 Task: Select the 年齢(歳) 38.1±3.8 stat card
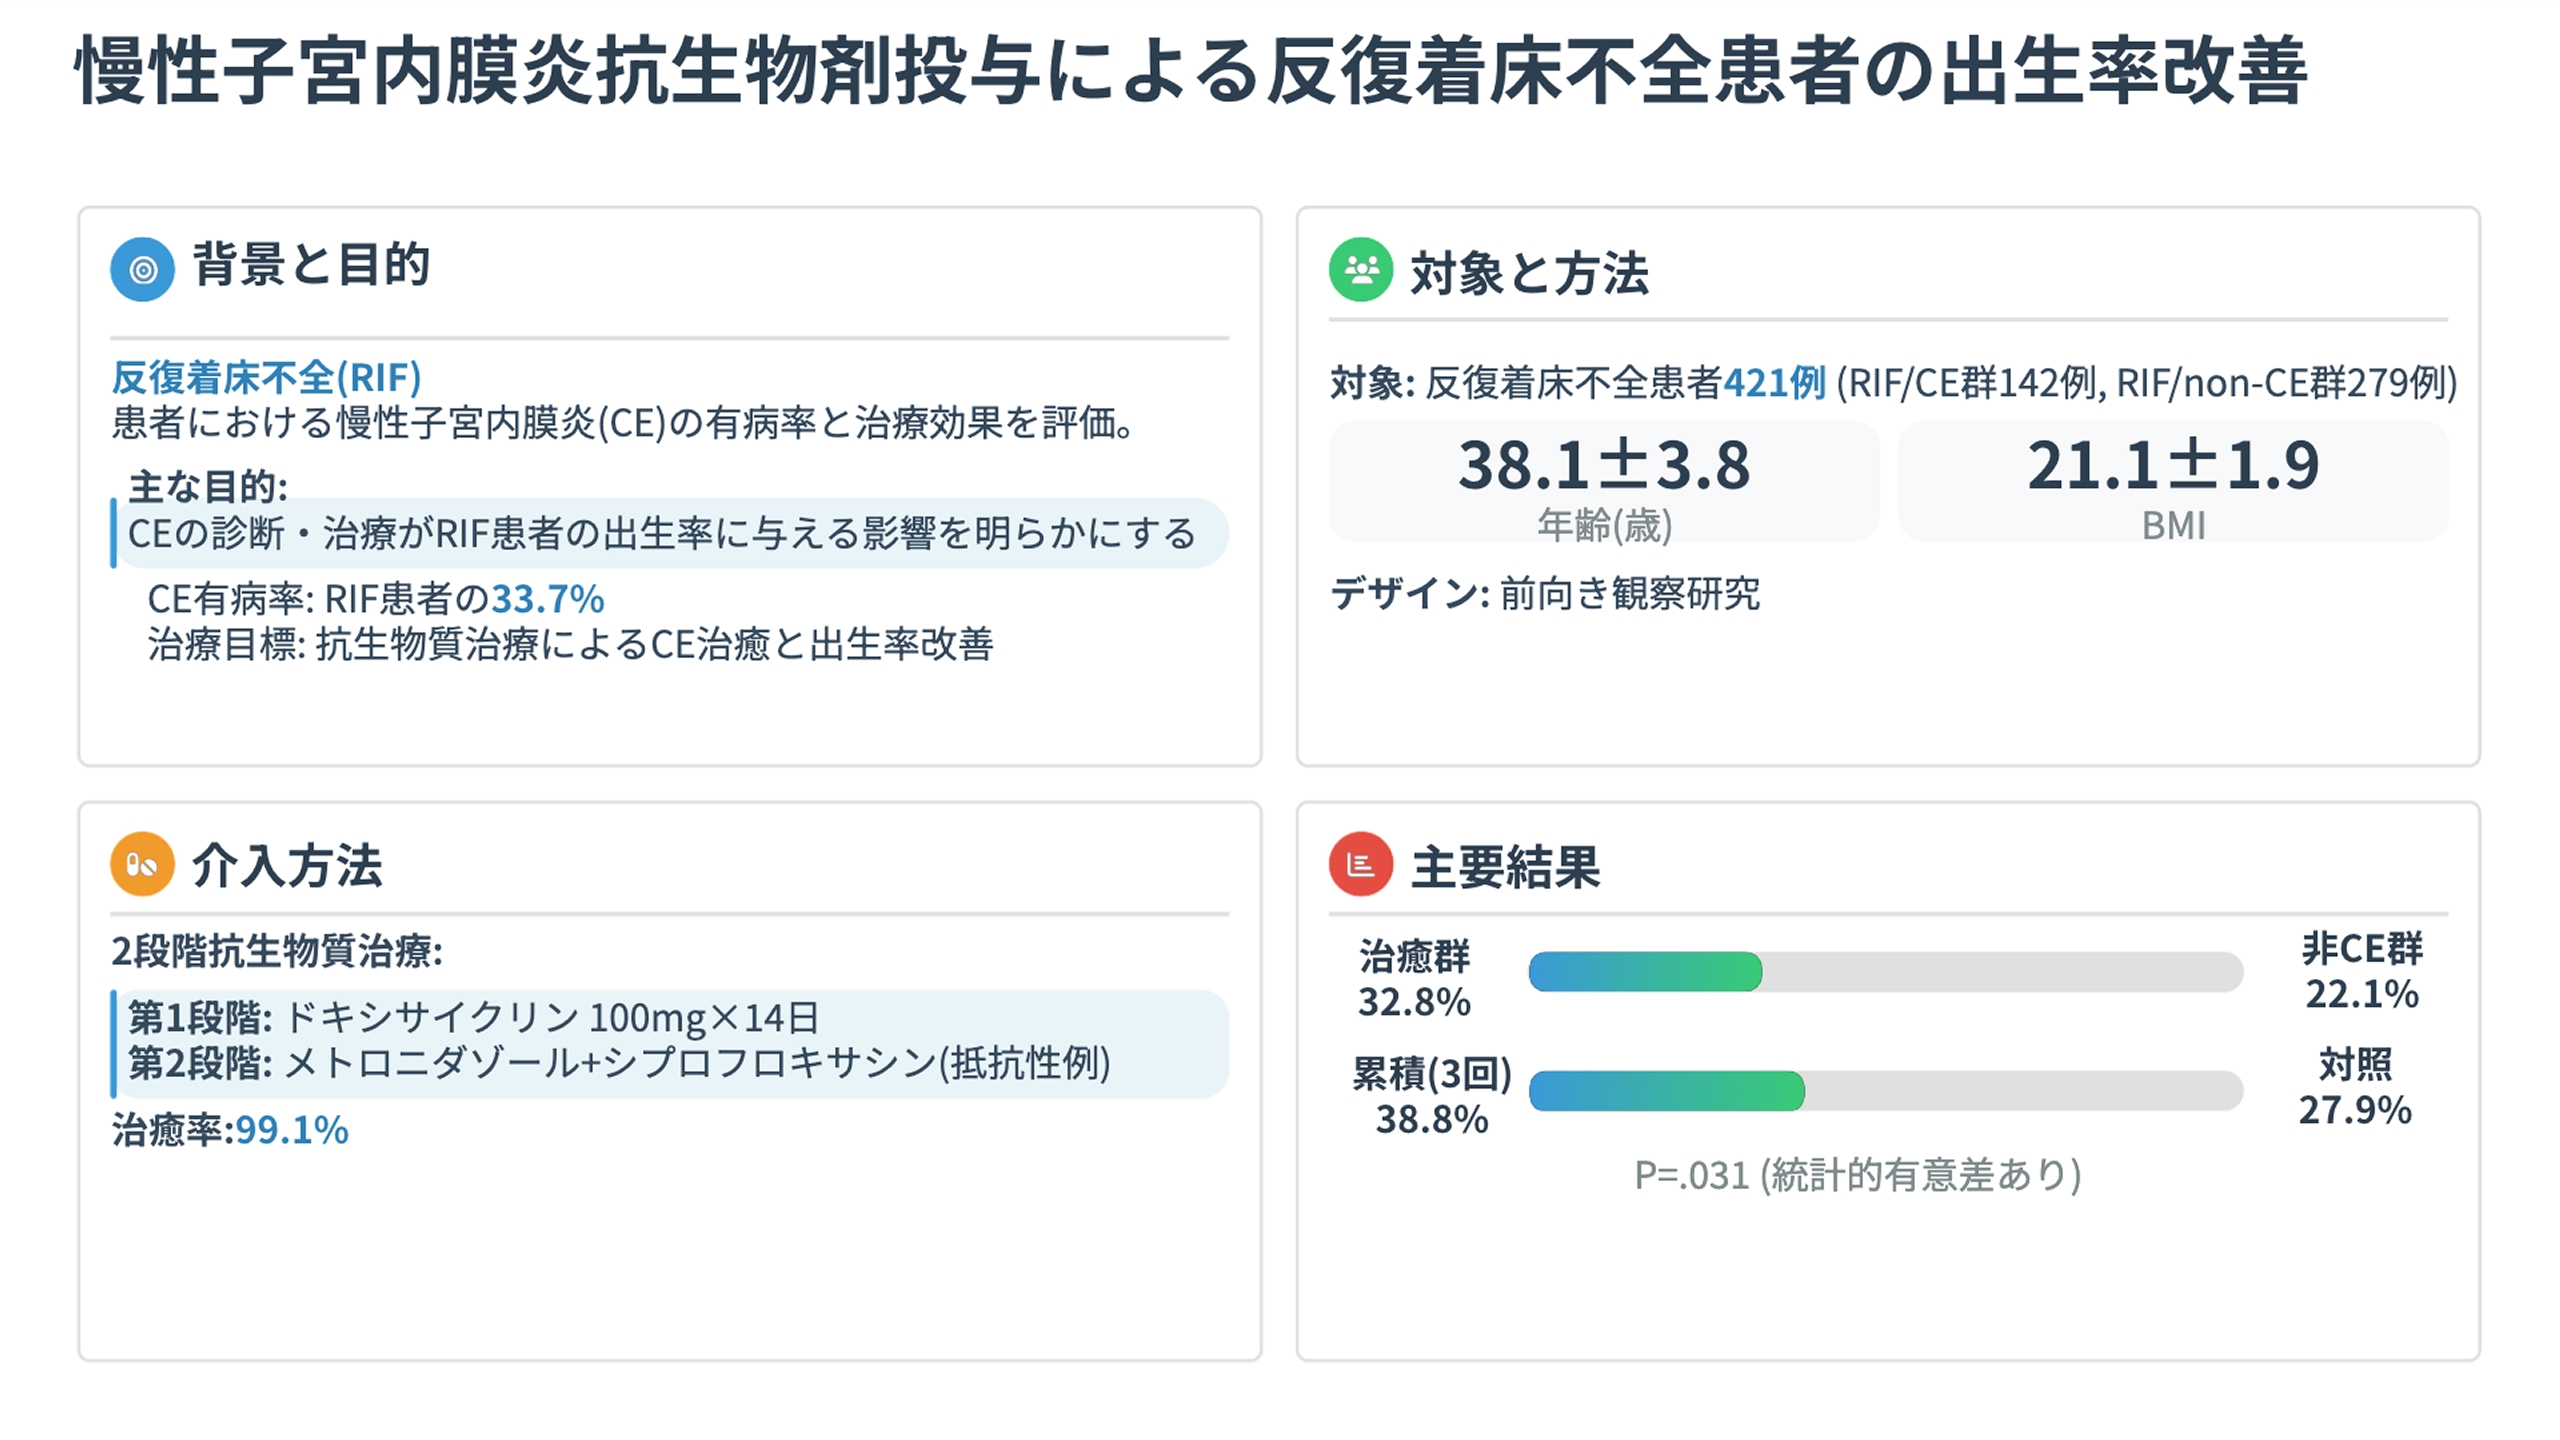pyautogui.click(x=1603, y=483)
